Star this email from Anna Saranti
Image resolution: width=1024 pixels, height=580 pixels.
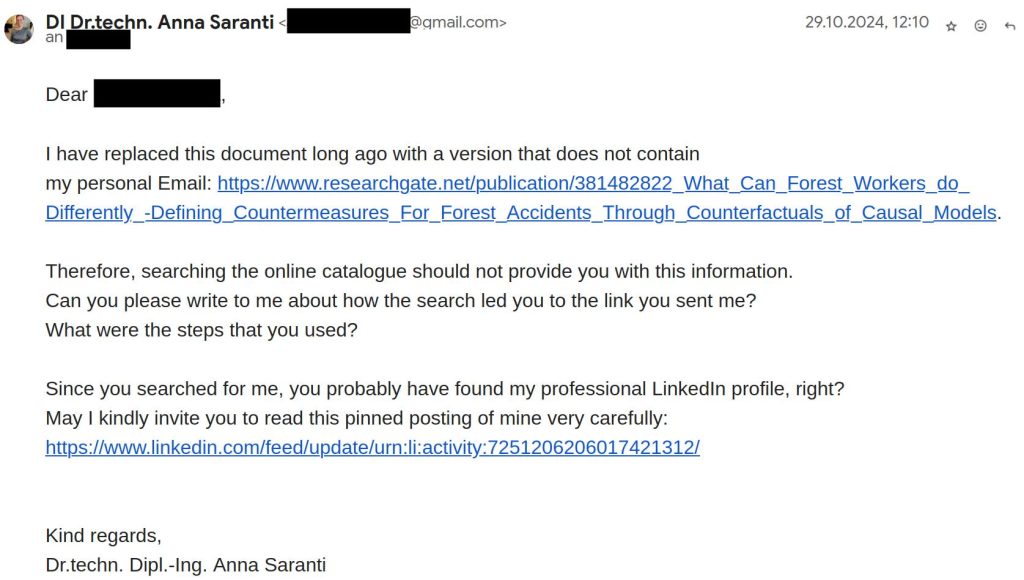coord(951,26)
